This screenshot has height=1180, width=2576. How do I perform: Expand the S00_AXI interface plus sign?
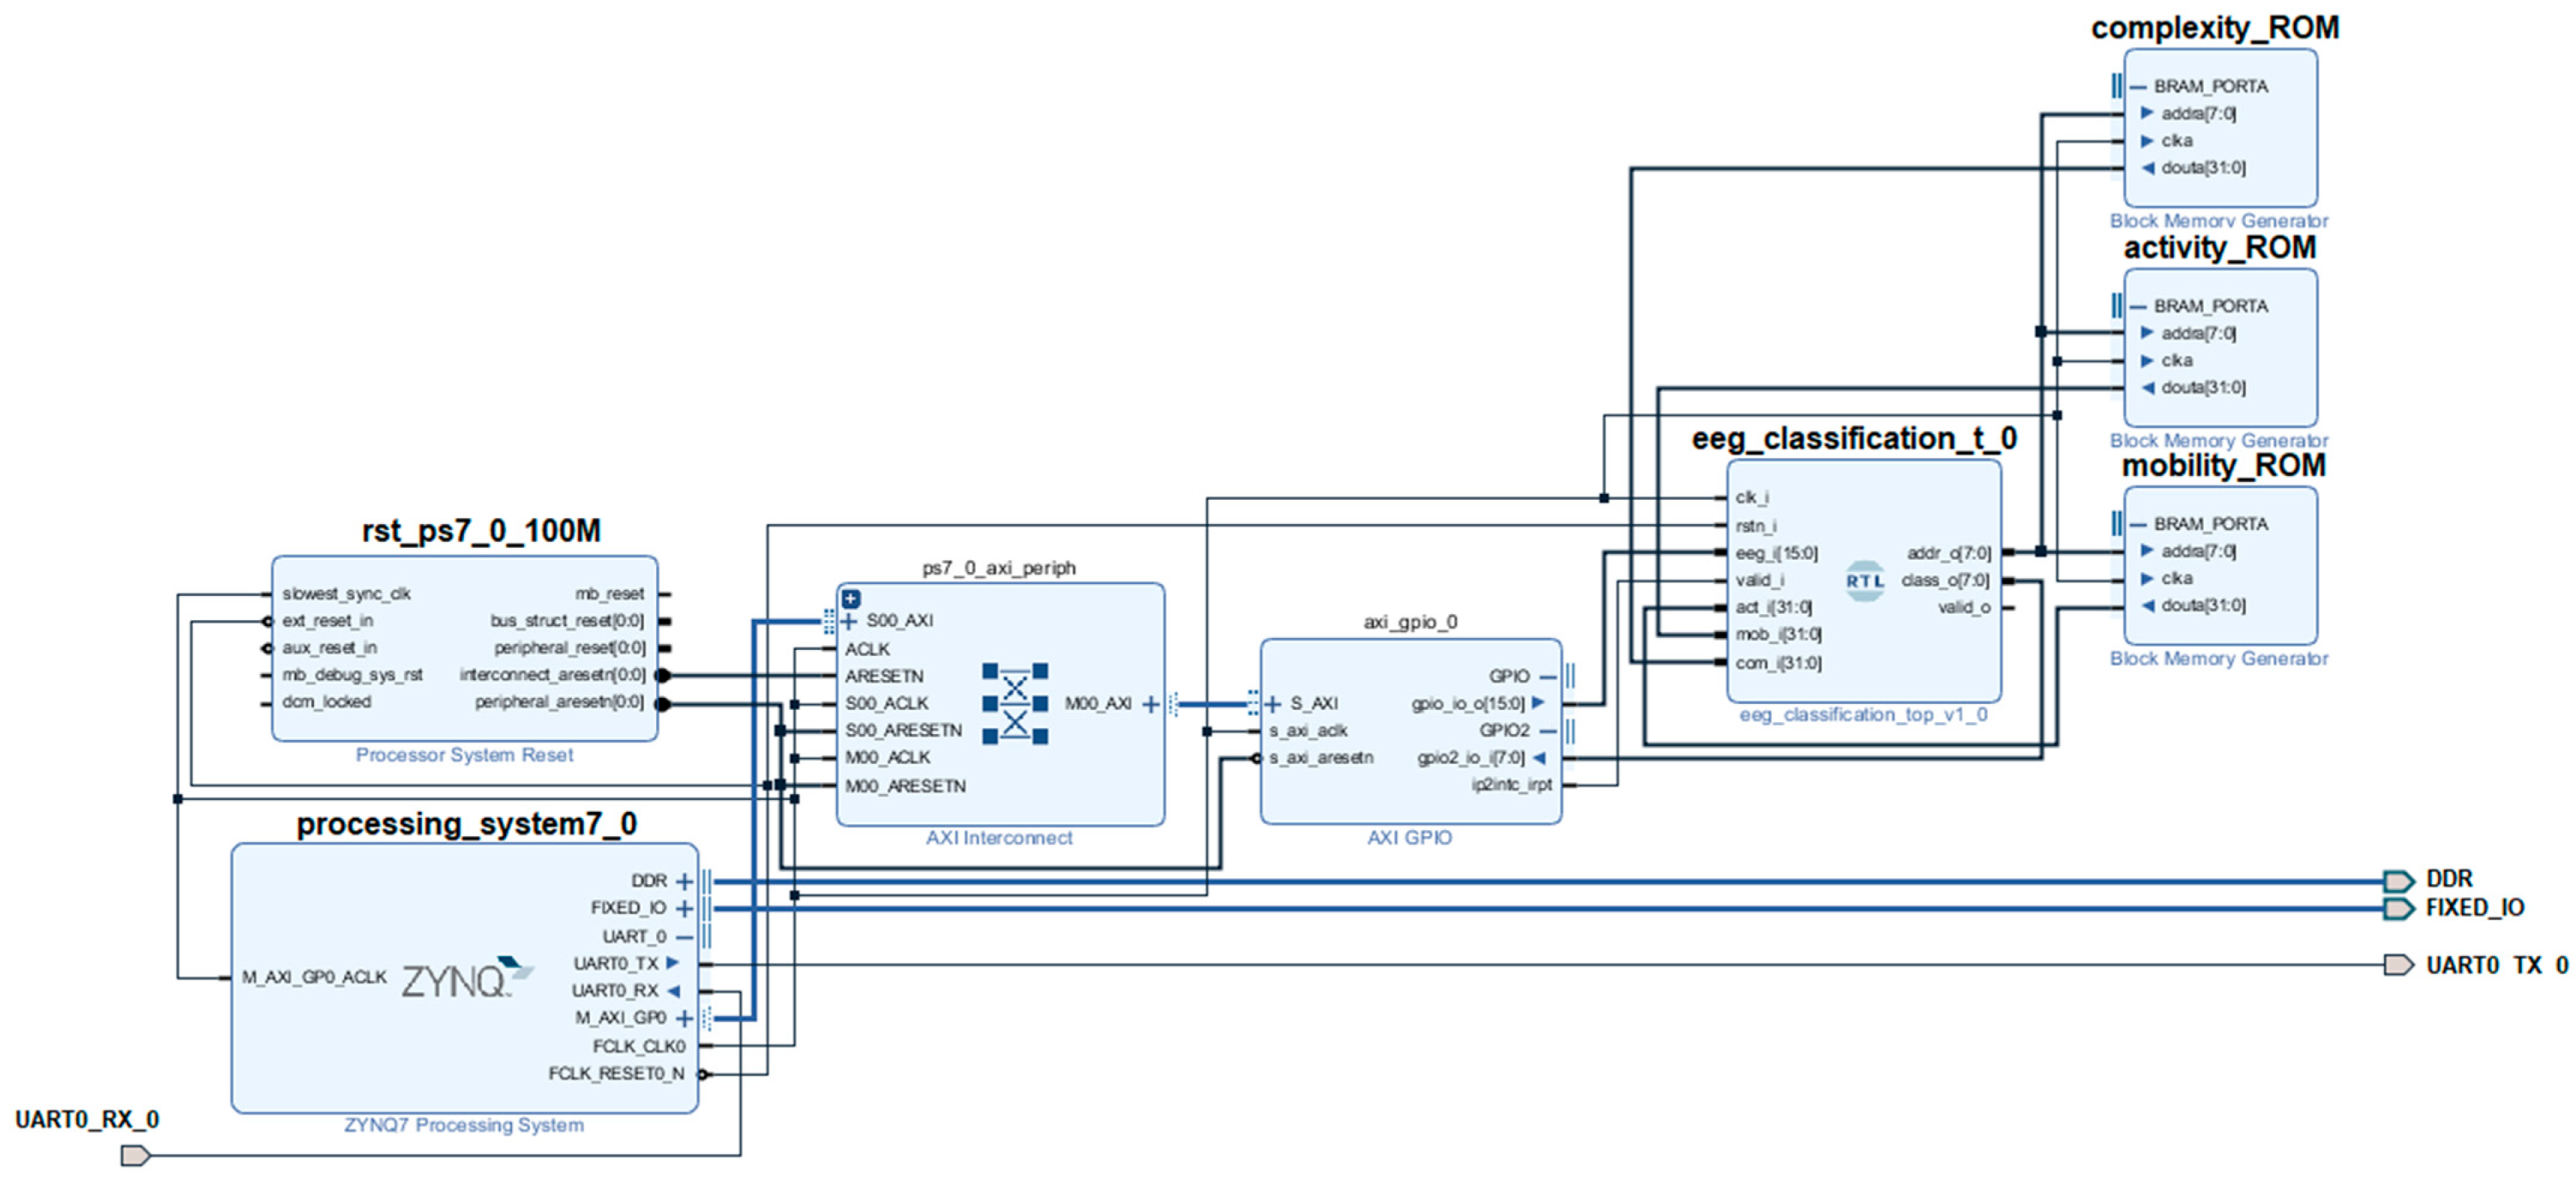(850, 621)
